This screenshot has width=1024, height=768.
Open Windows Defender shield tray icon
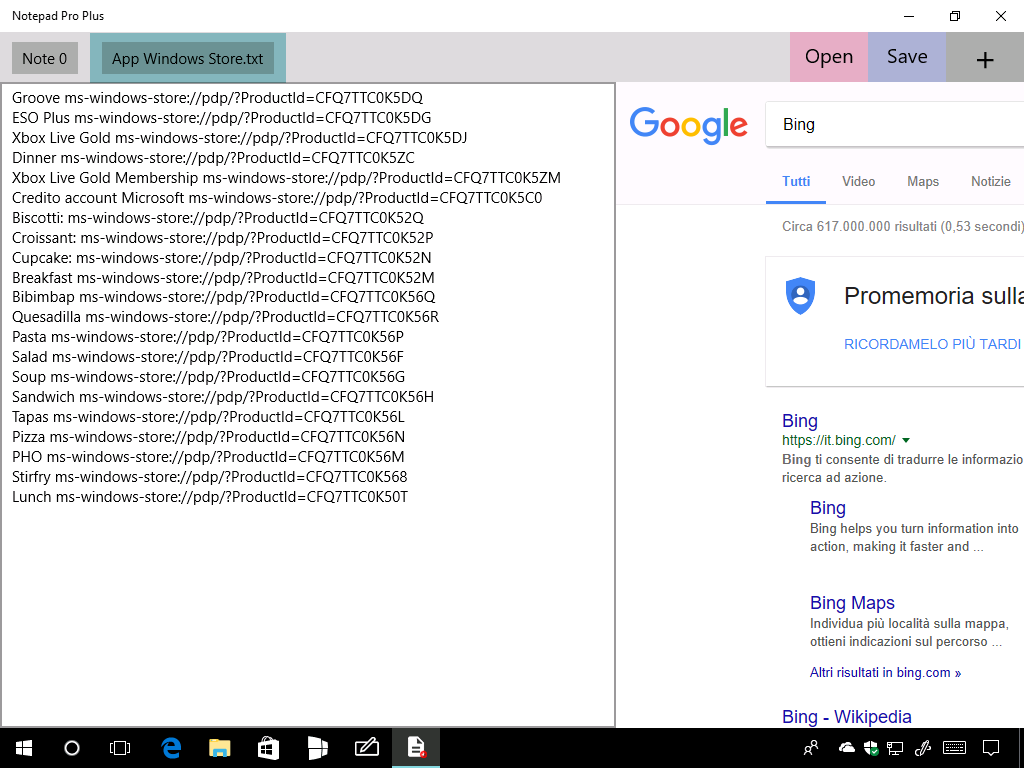(x=871, y=748)
